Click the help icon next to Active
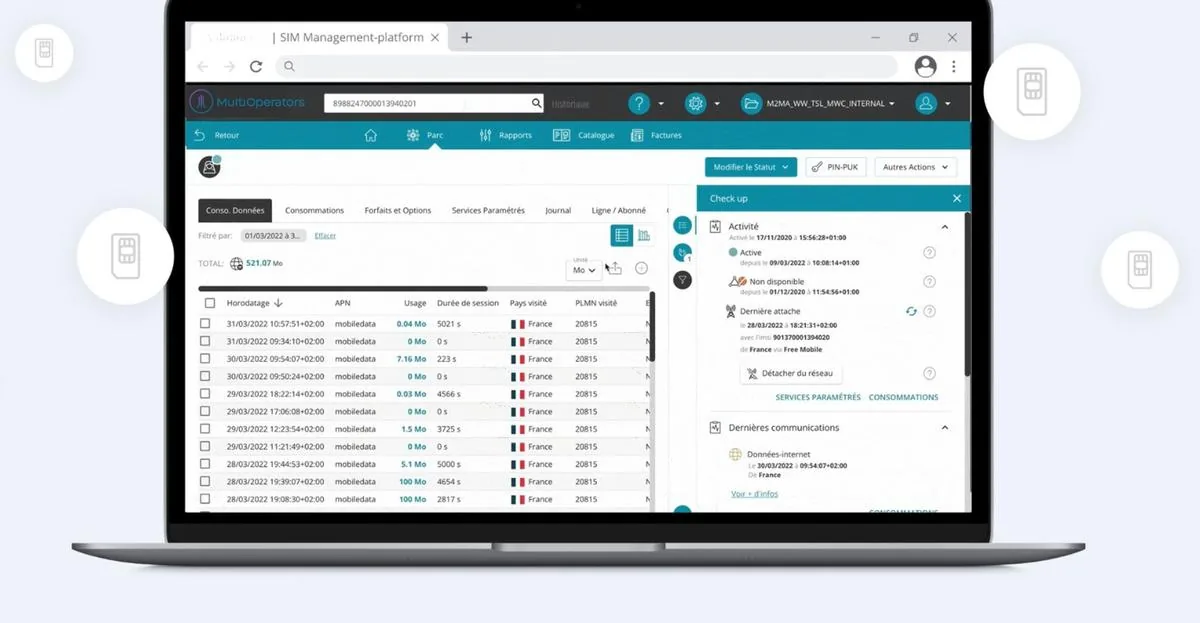This screenshot has height=623, width=1200. point(929,253)
